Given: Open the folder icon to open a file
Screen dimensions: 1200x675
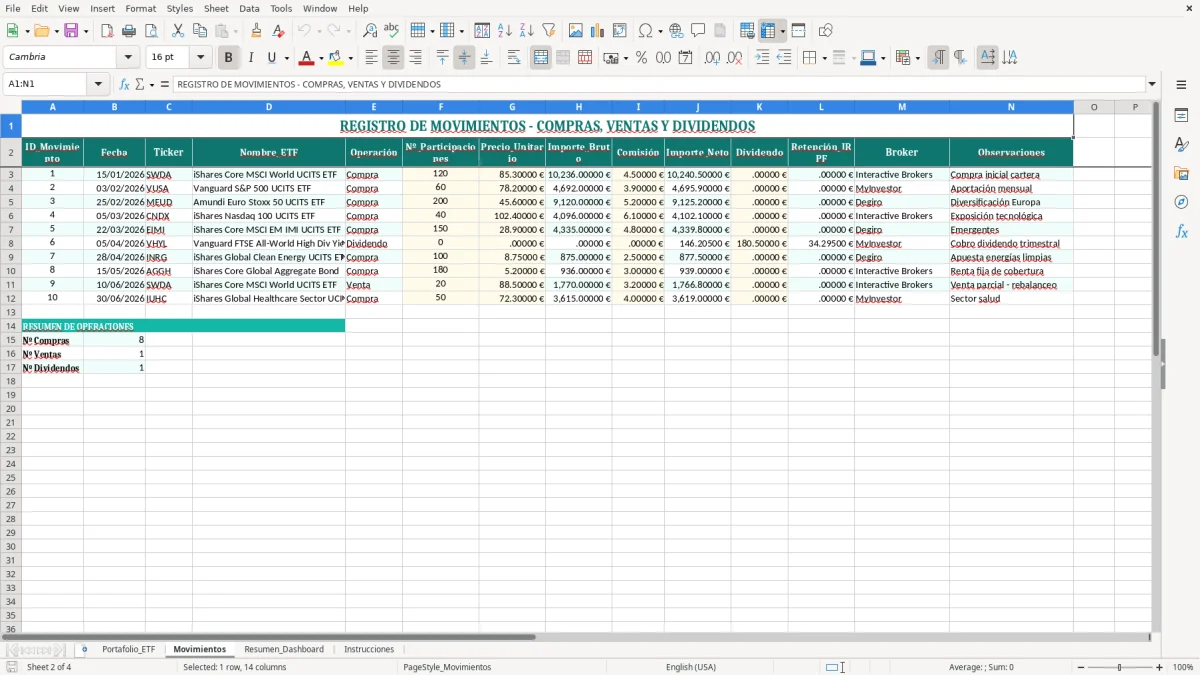Looking at the screenshot, I should (40, 31).
